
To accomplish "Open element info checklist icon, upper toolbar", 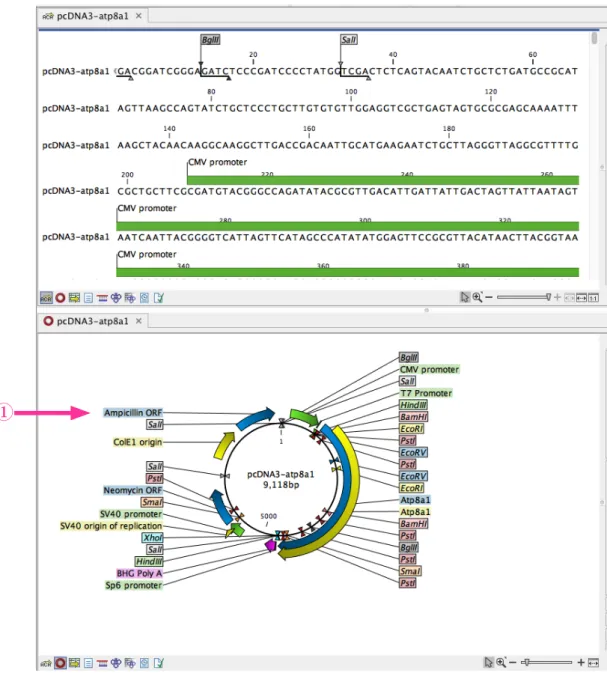I will (x=158, y=297).
